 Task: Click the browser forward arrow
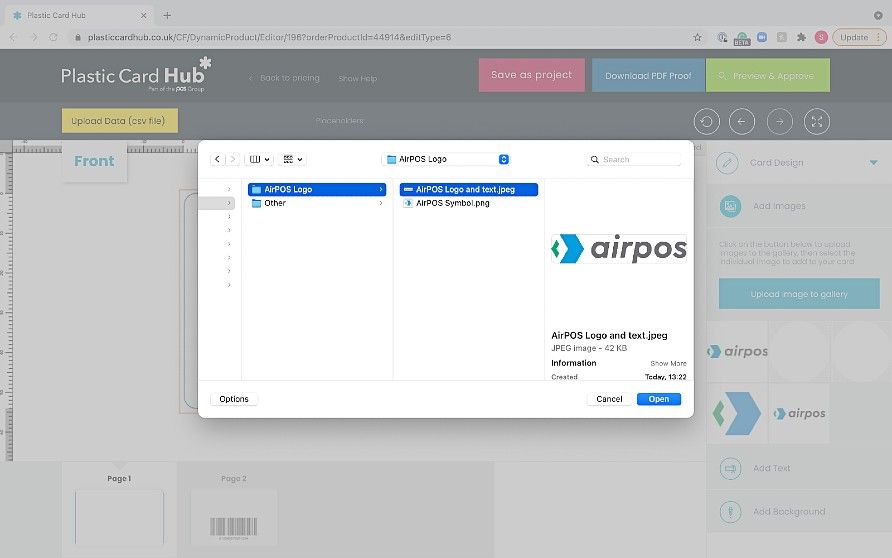click(x=34, y=37)
